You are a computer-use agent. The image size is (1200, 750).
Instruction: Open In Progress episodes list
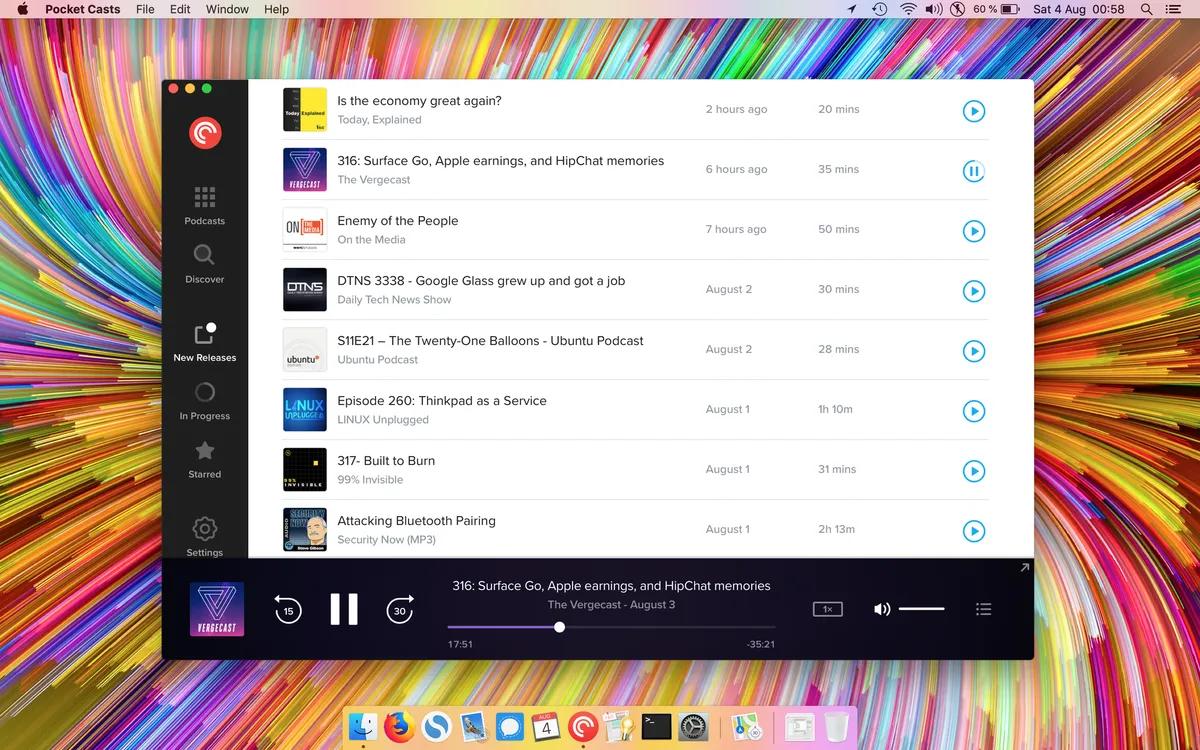click(x=204, y=400)
